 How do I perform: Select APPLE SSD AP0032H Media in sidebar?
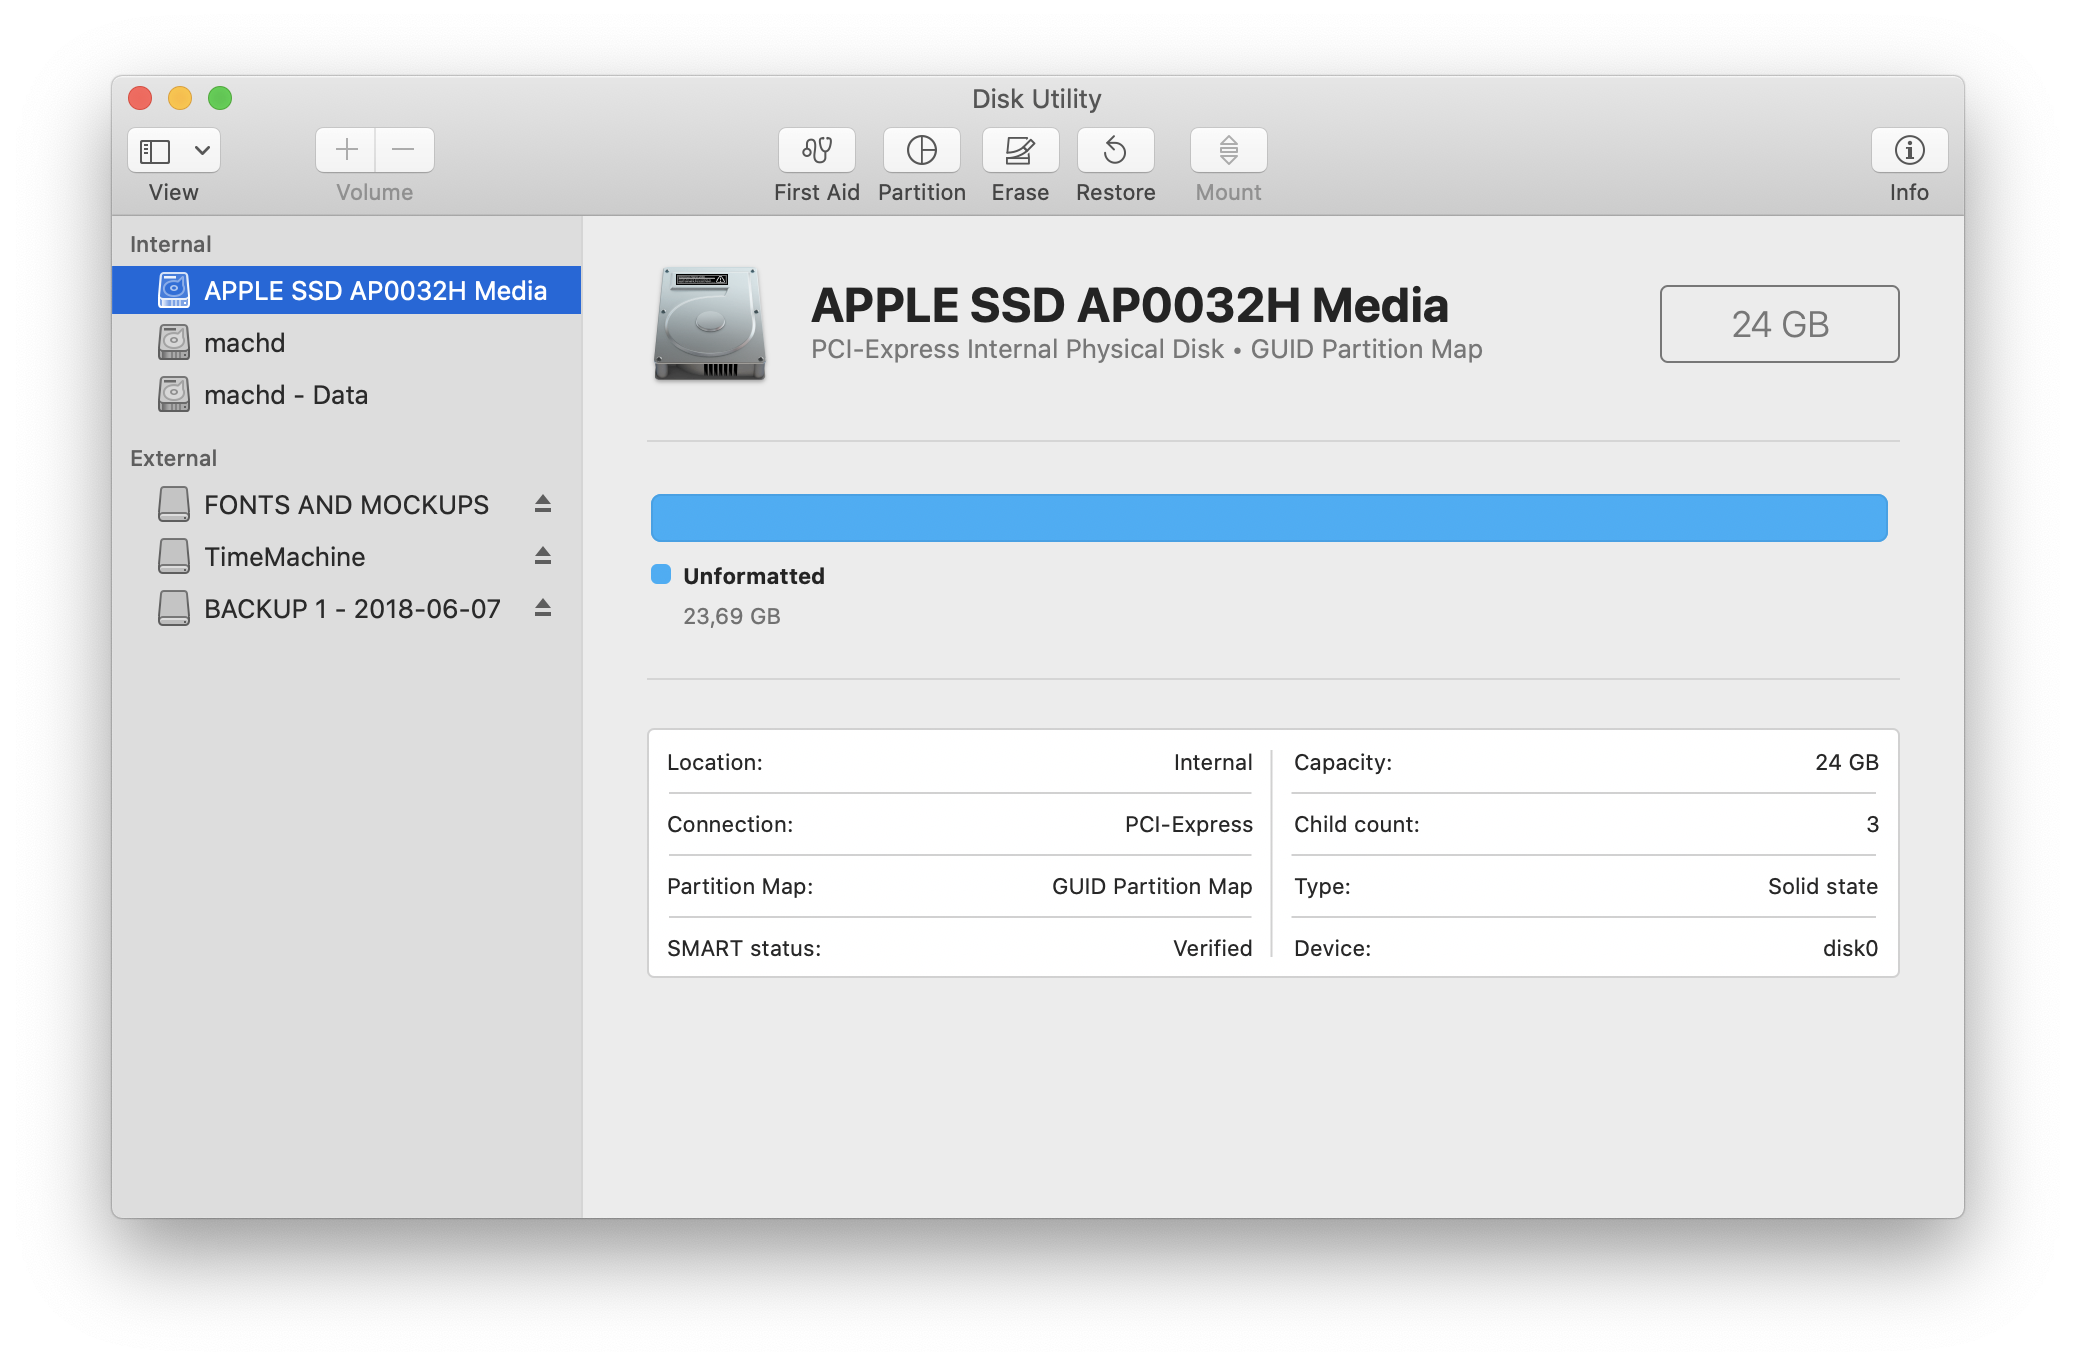[x=375, y=291]
